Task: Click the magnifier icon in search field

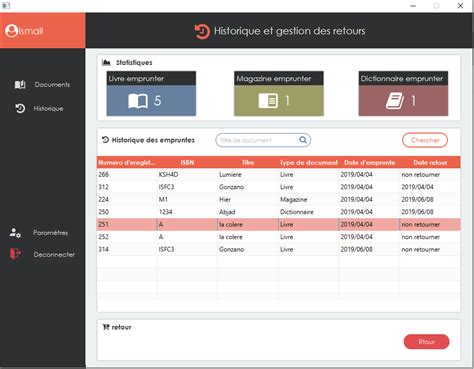Action: pyautogui.click(x=303, y=140)
